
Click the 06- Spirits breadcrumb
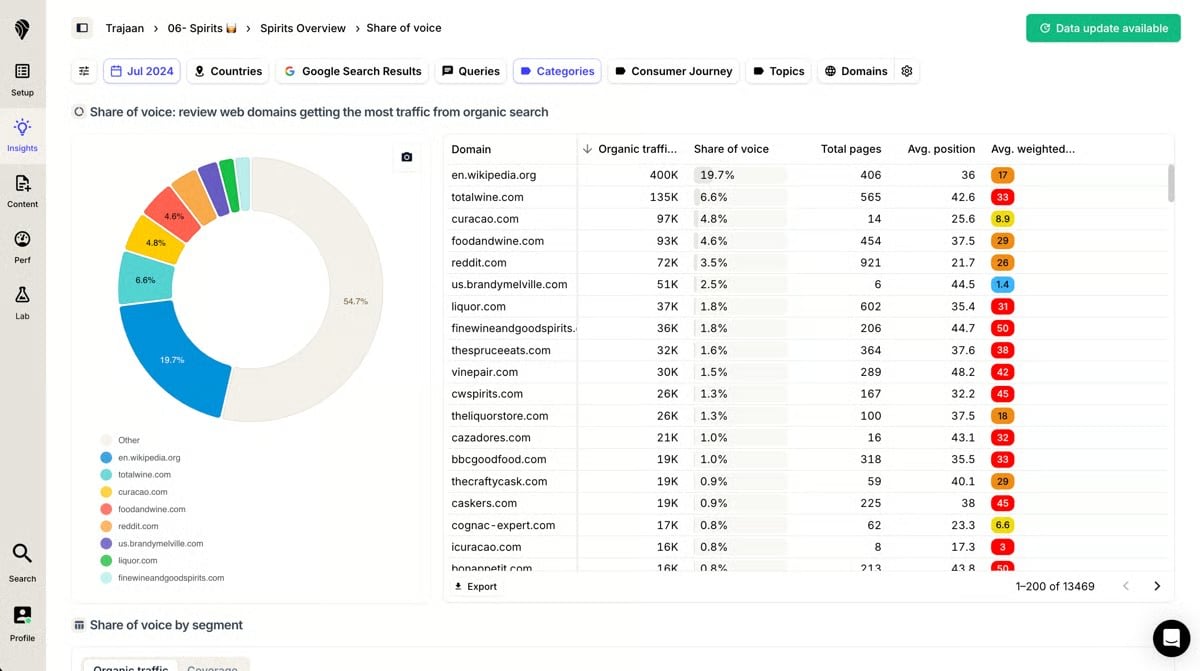[x=203, y=28]
